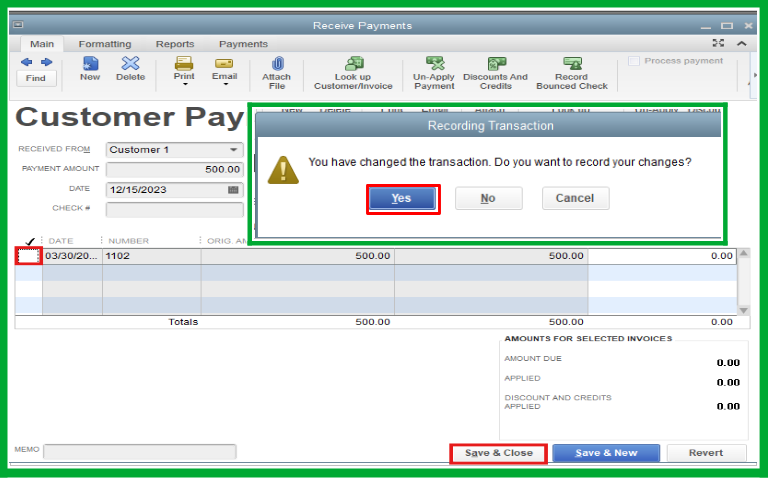Open the Received From customer dropdown
This screenshot has height=479, width=768.
pyautogui.click(x=234, y=150)
